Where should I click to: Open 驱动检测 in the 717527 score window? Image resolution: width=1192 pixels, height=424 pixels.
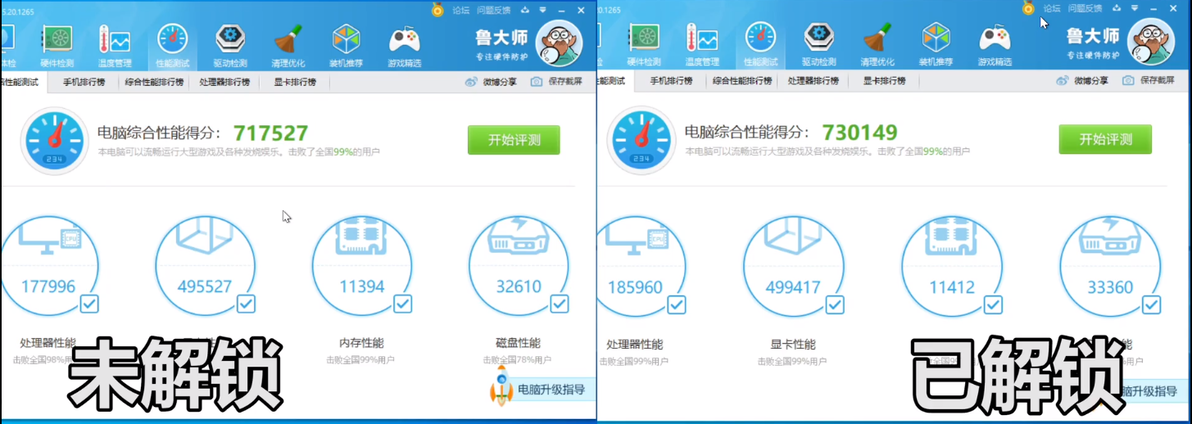click(230, 46)
